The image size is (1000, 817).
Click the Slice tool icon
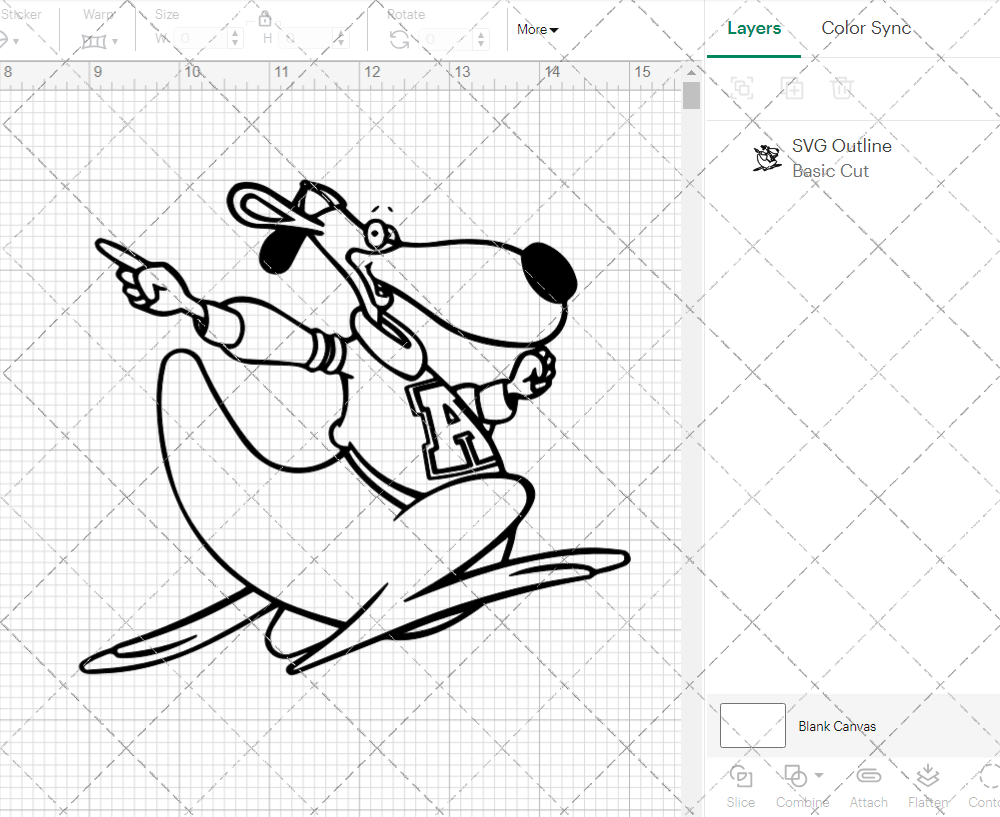741,777
